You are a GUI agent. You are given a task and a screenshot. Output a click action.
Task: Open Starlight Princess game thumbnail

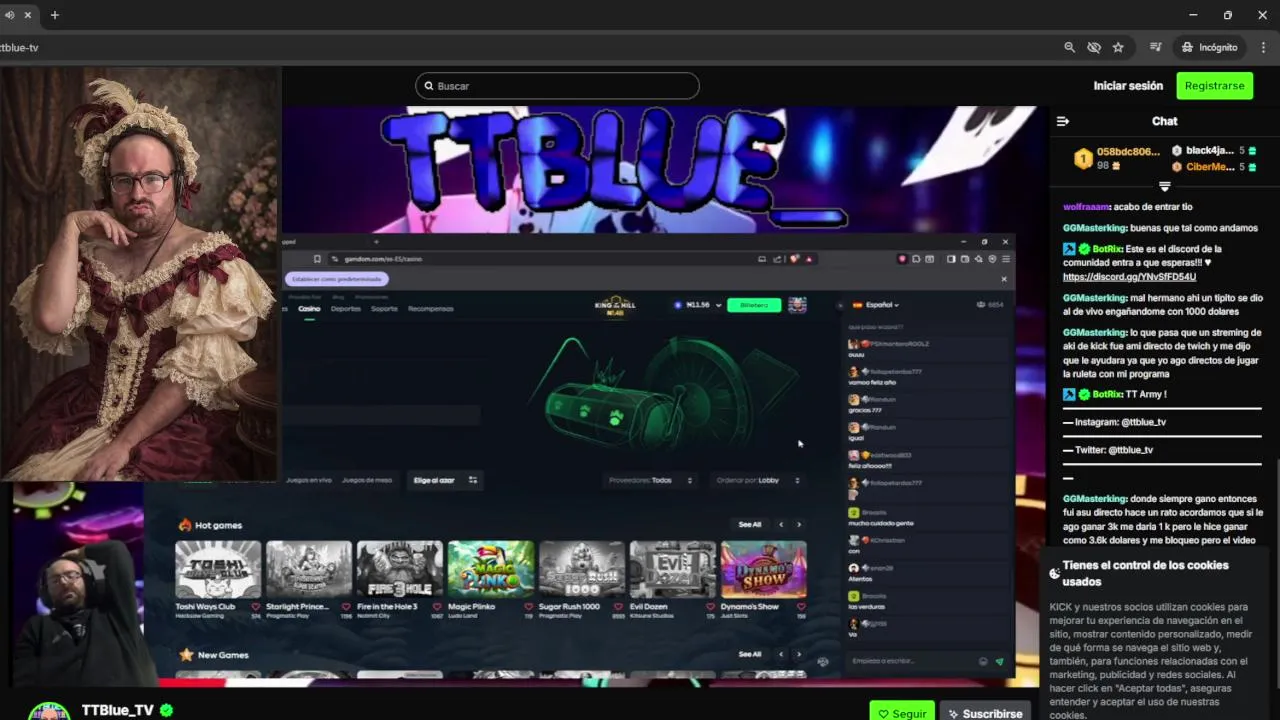pos(309,569)
